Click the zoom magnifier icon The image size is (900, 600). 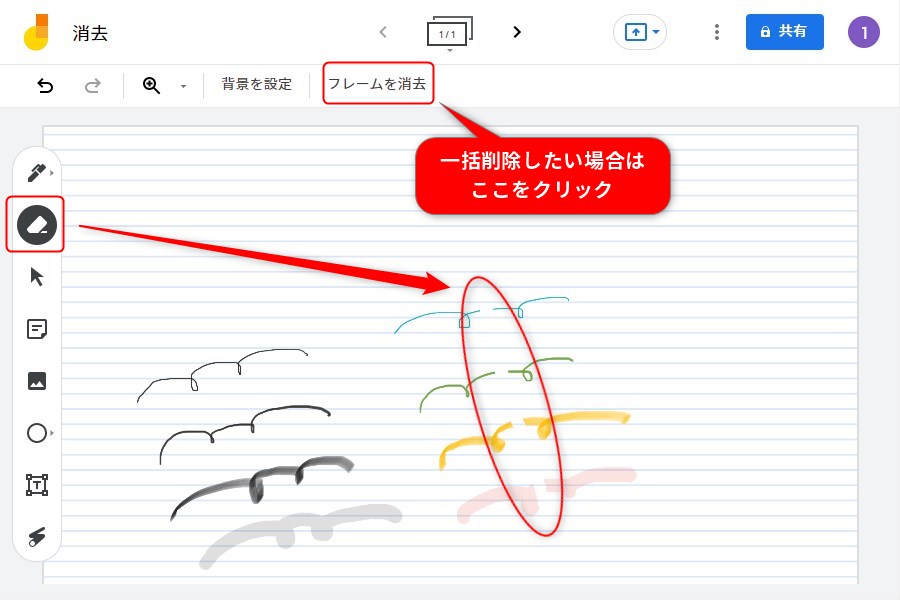pyautogui.click(x=151, y=85)
